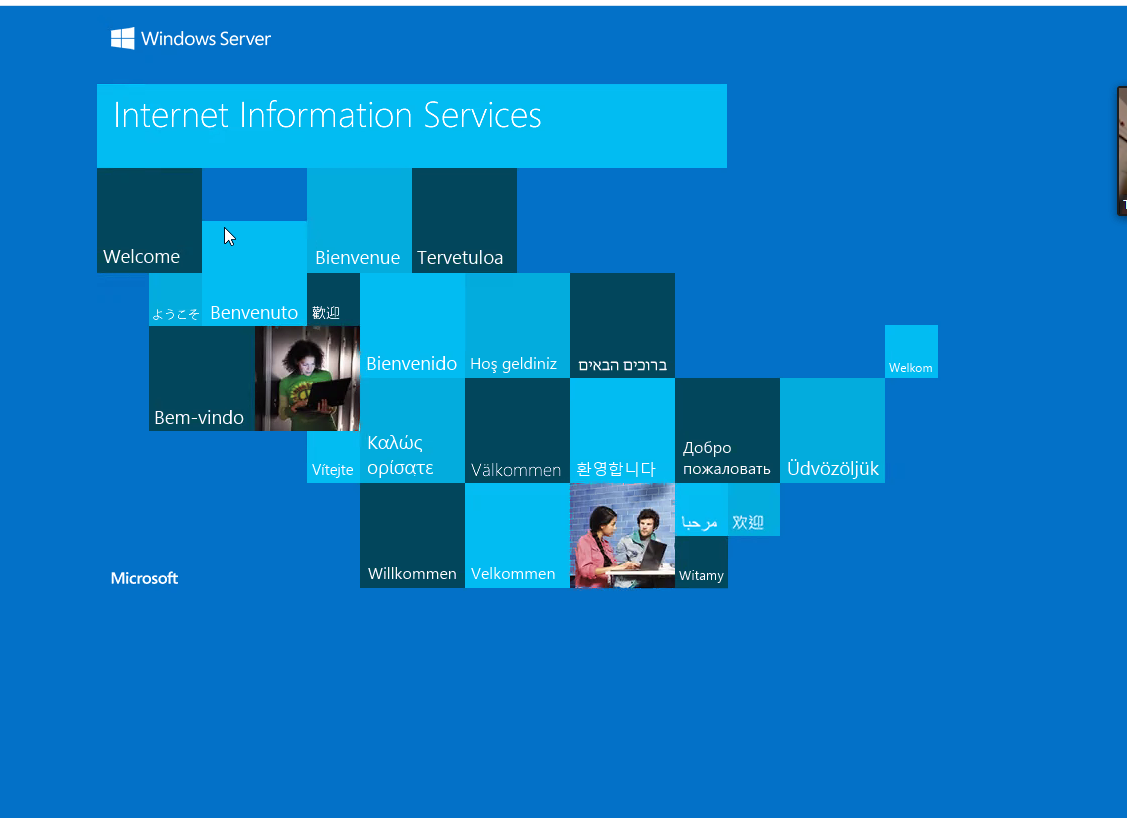Click the Добро пожаловать tile
This screenshot has width=1127, height=818.
[727, 430]
